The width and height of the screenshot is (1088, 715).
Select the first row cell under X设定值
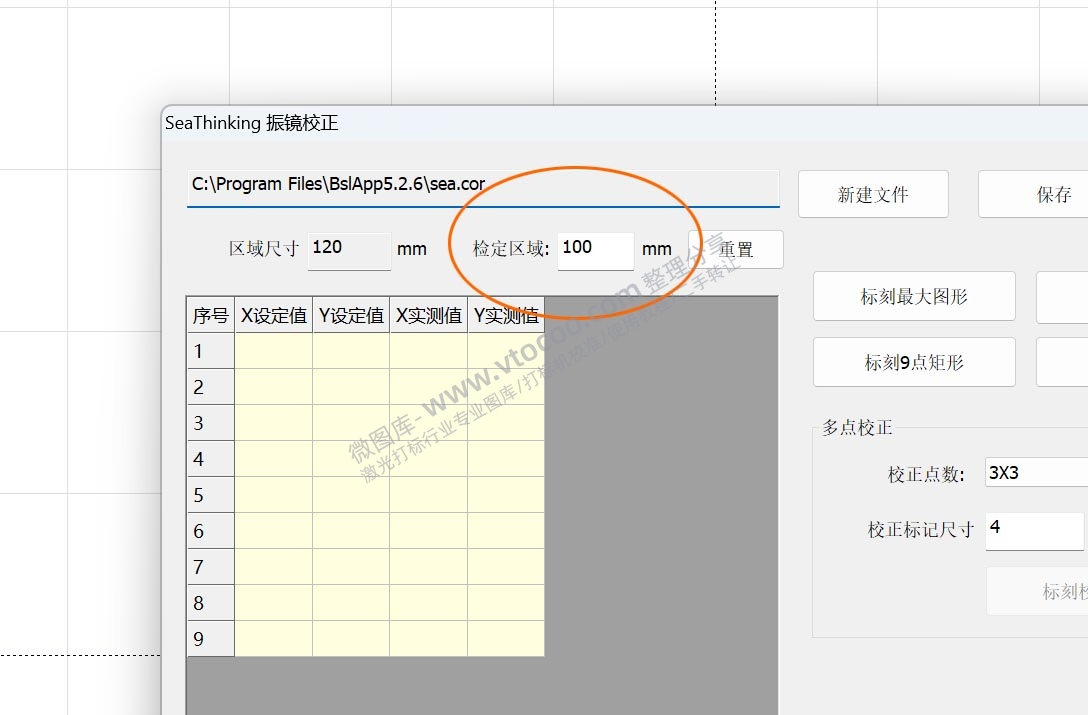point(273,350)
